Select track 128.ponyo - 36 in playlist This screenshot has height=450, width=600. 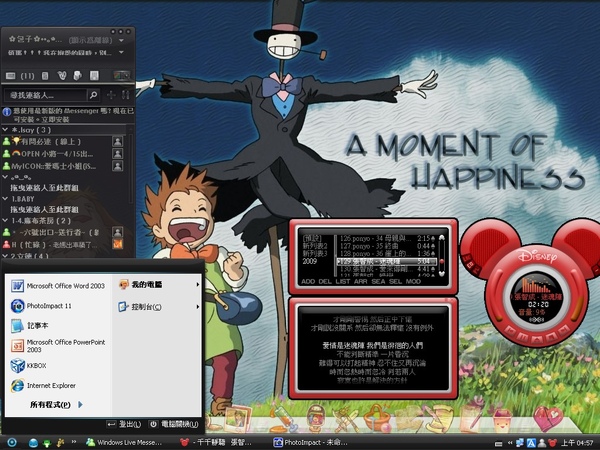(x=386, y=253)
